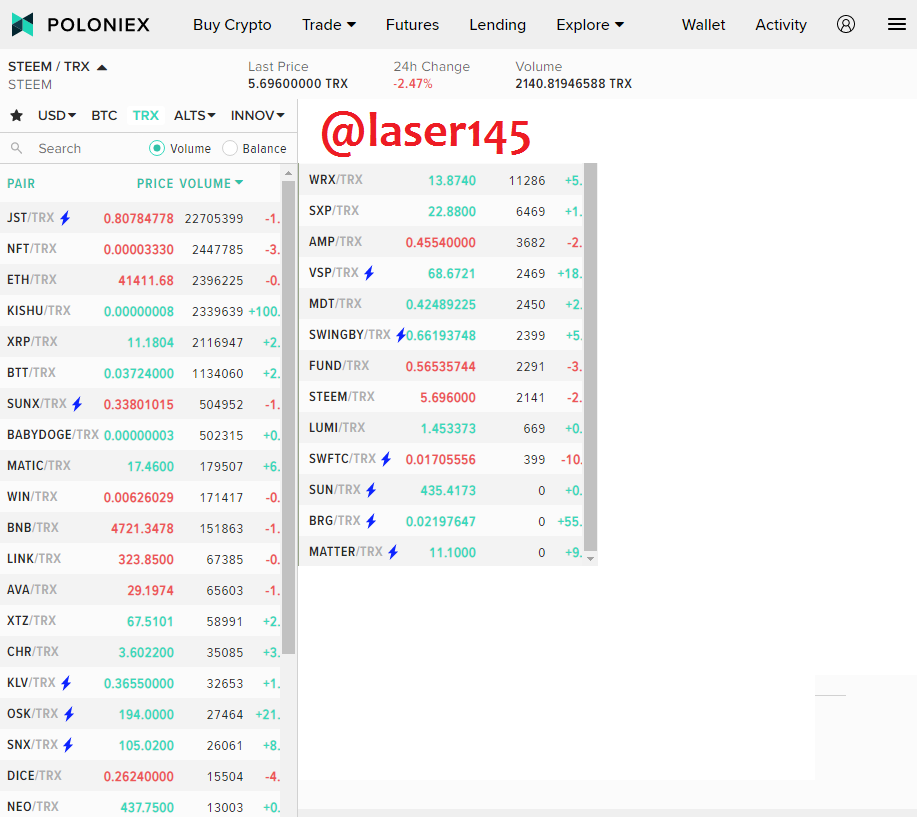Sort the list by PAIR header

(x=21, y=183)
